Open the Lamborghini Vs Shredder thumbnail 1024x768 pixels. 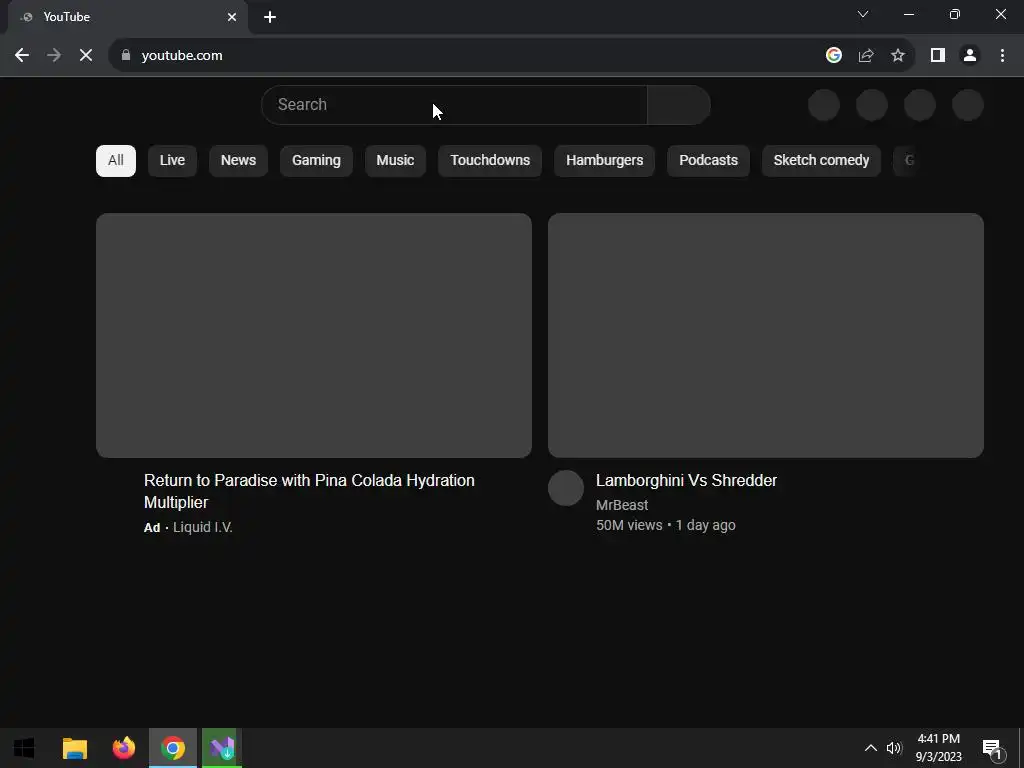pyautogui.click(x=765, y=335)
